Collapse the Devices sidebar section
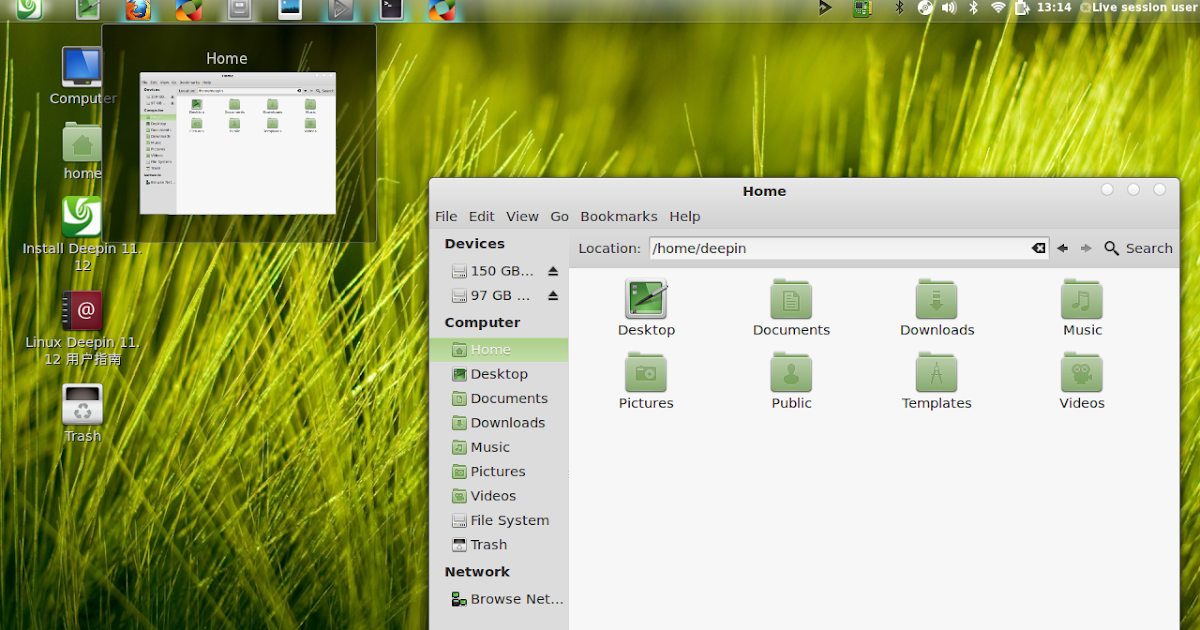This screenshot has width=1200, height=630. 474,243
